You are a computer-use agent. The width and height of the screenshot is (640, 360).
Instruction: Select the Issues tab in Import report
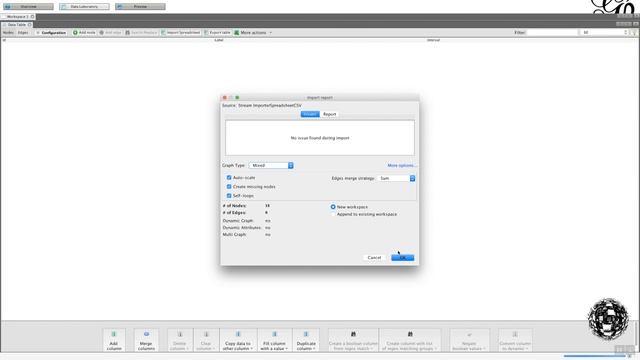[310, 114]
